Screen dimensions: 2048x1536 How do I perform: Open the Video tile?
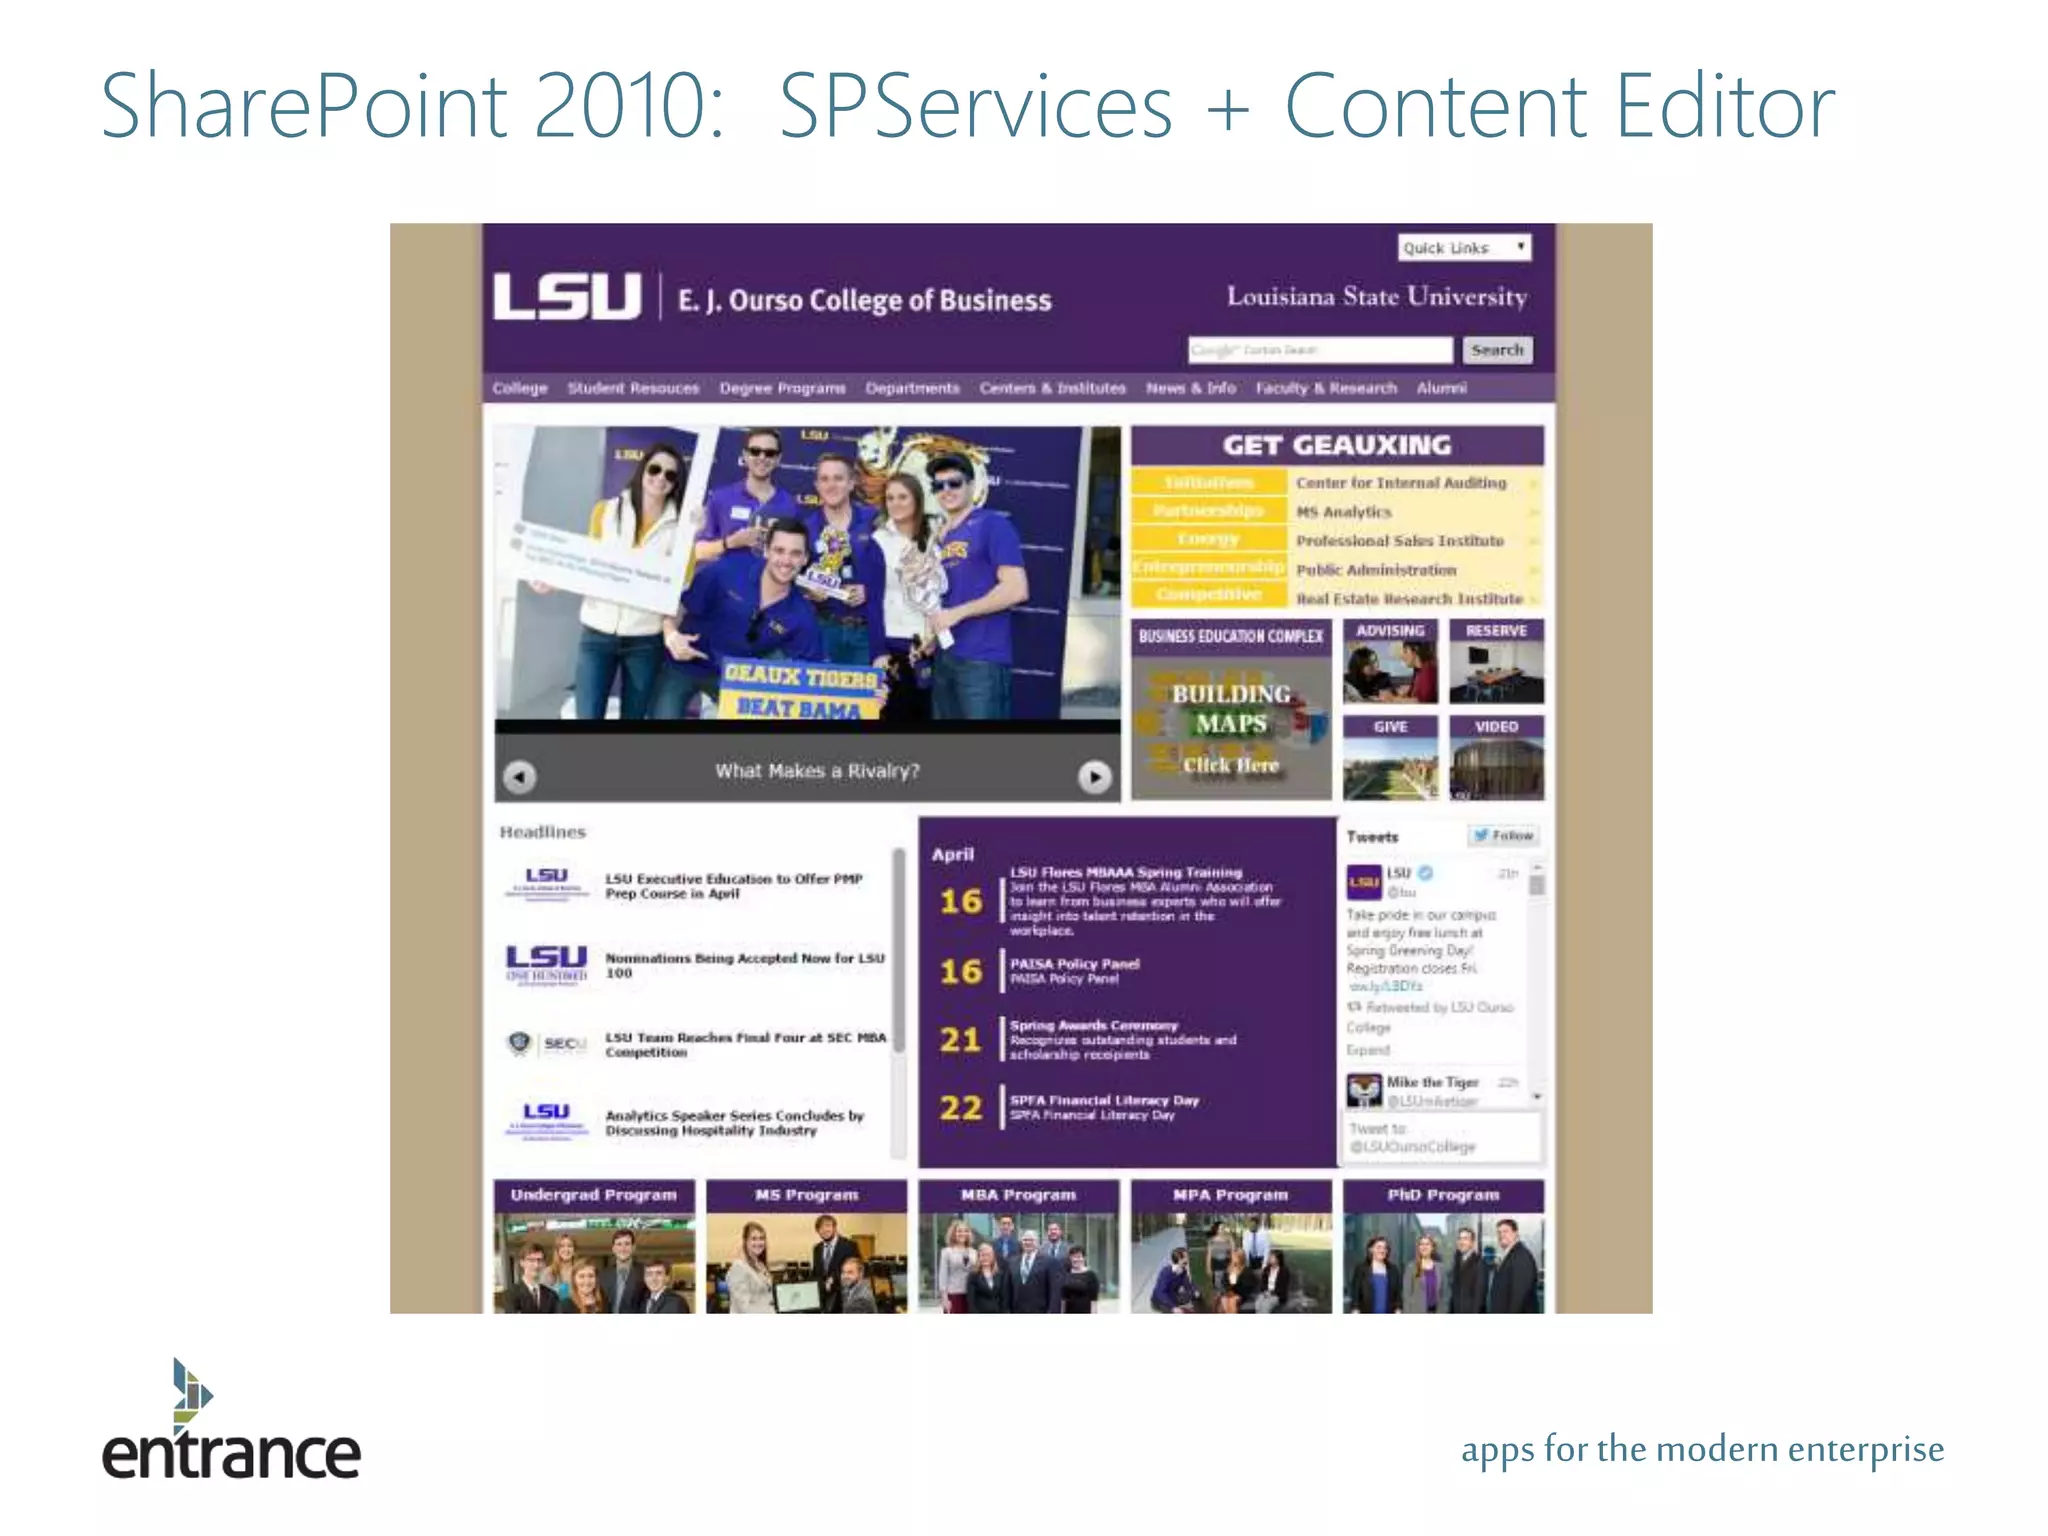pos(1496,757)
